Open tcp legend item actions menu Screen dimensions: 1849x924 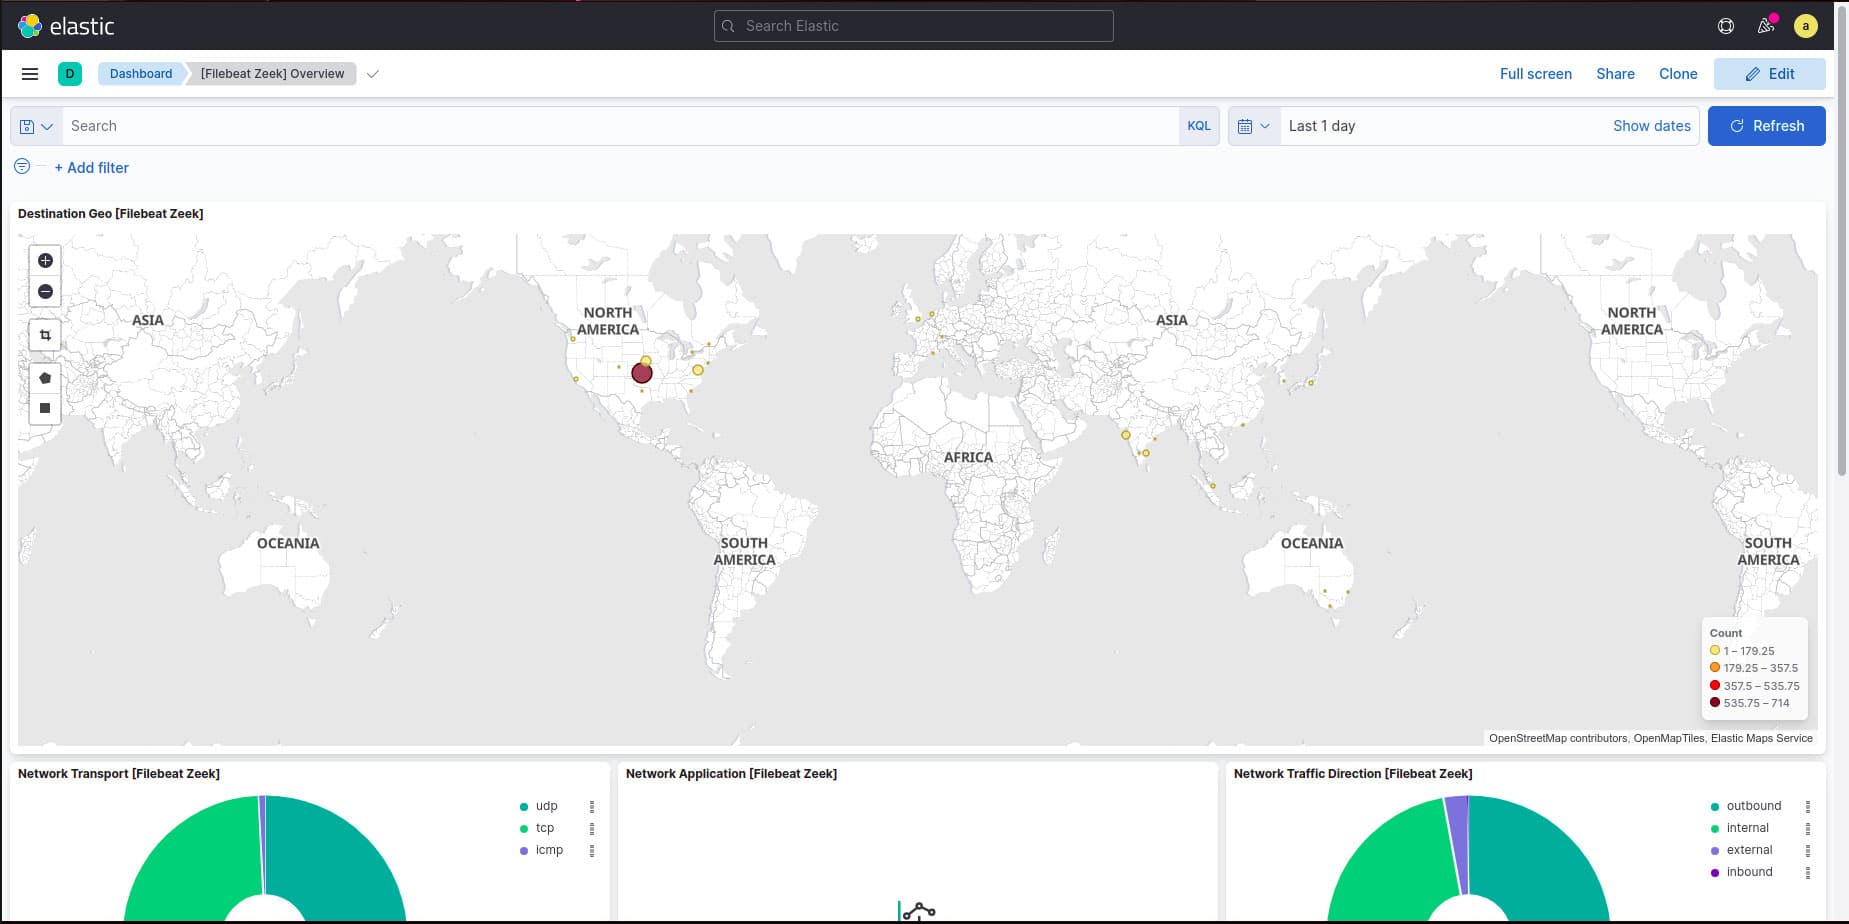click(593, 828)
